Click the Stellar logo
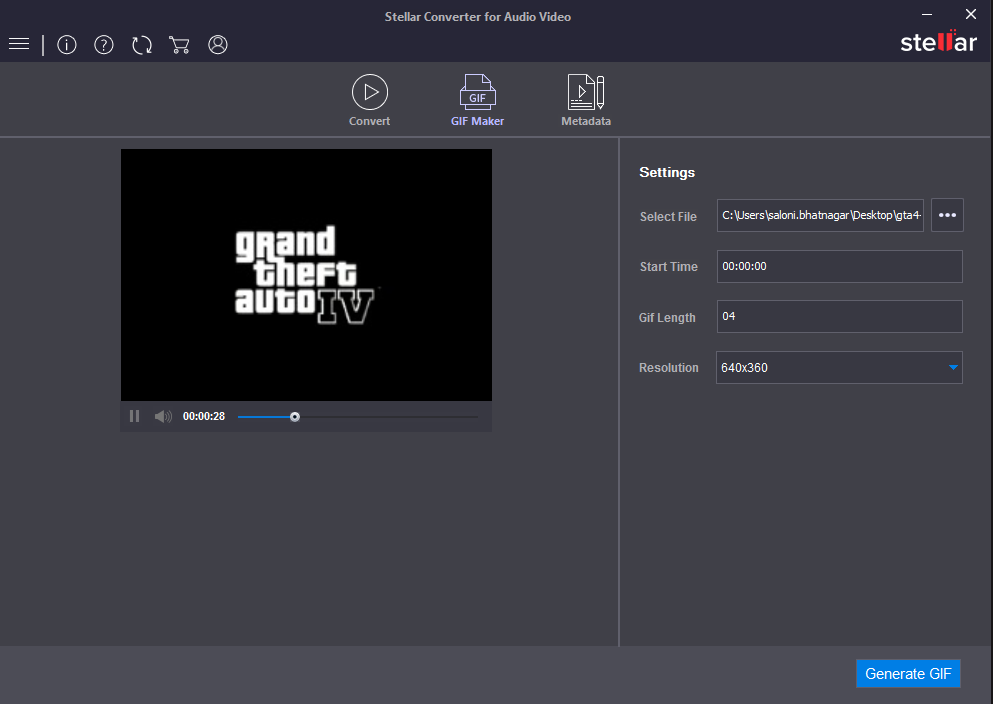The width and height of the screenshot is (993, 704). (x=939, y=41)
